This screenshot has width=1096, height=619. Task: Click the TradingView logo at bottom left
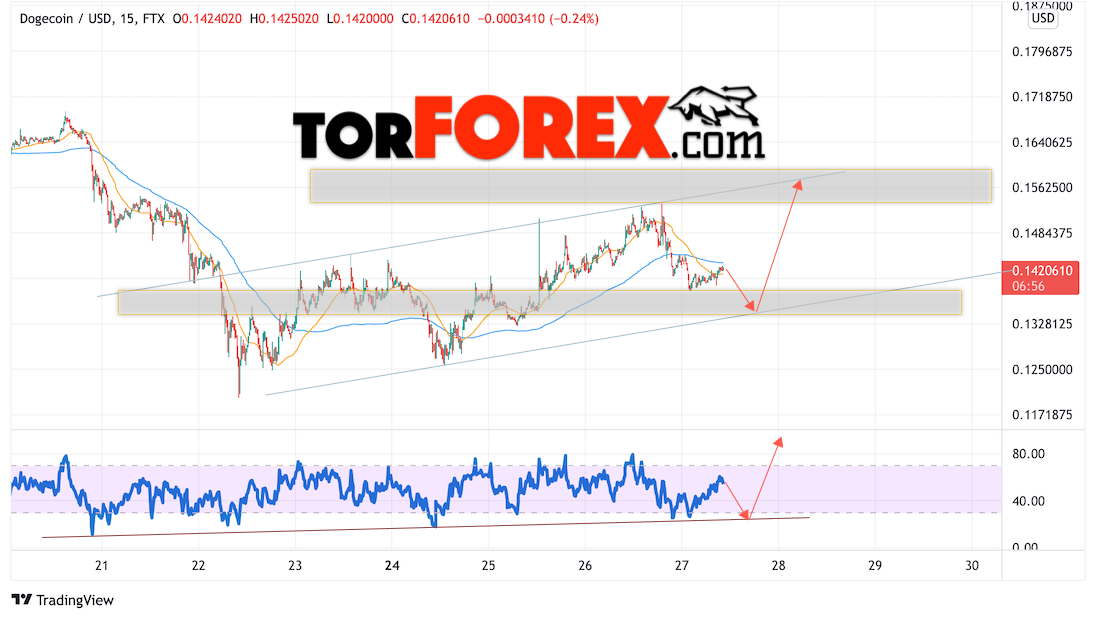pyautogui.click(x=62, y=599)
